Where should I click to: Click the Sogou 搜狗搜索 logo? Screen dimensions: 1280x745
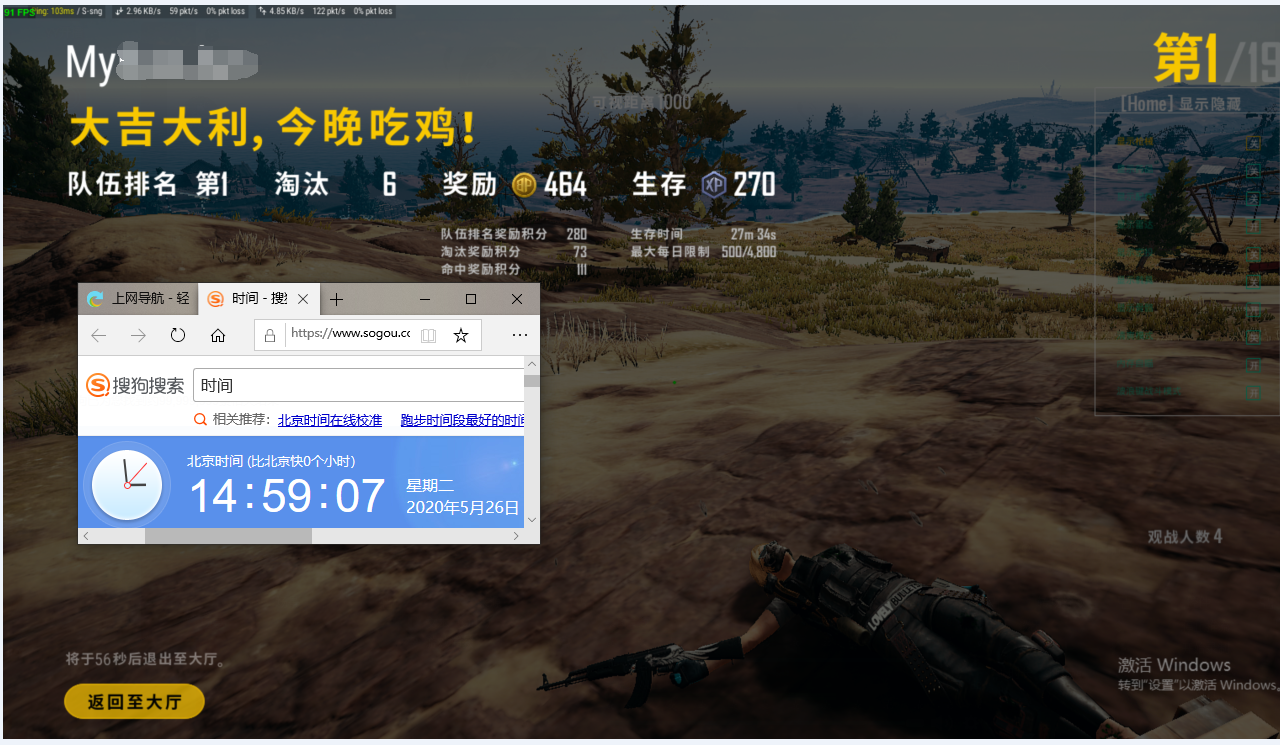click(x=135, y=385)
